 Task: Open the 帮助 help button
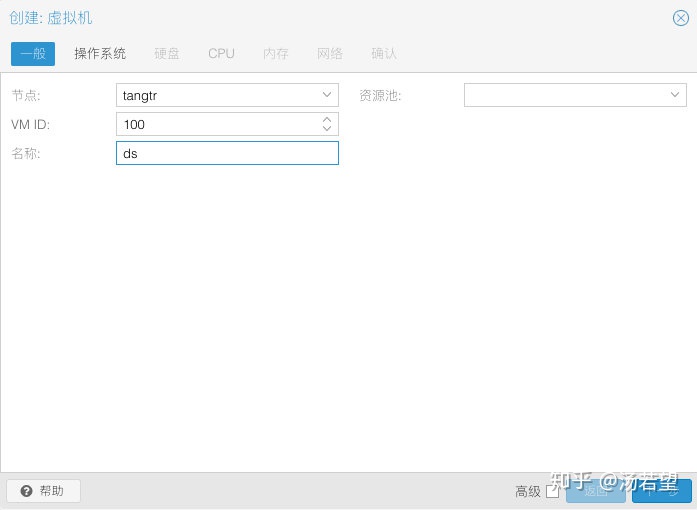click(44, 491)
